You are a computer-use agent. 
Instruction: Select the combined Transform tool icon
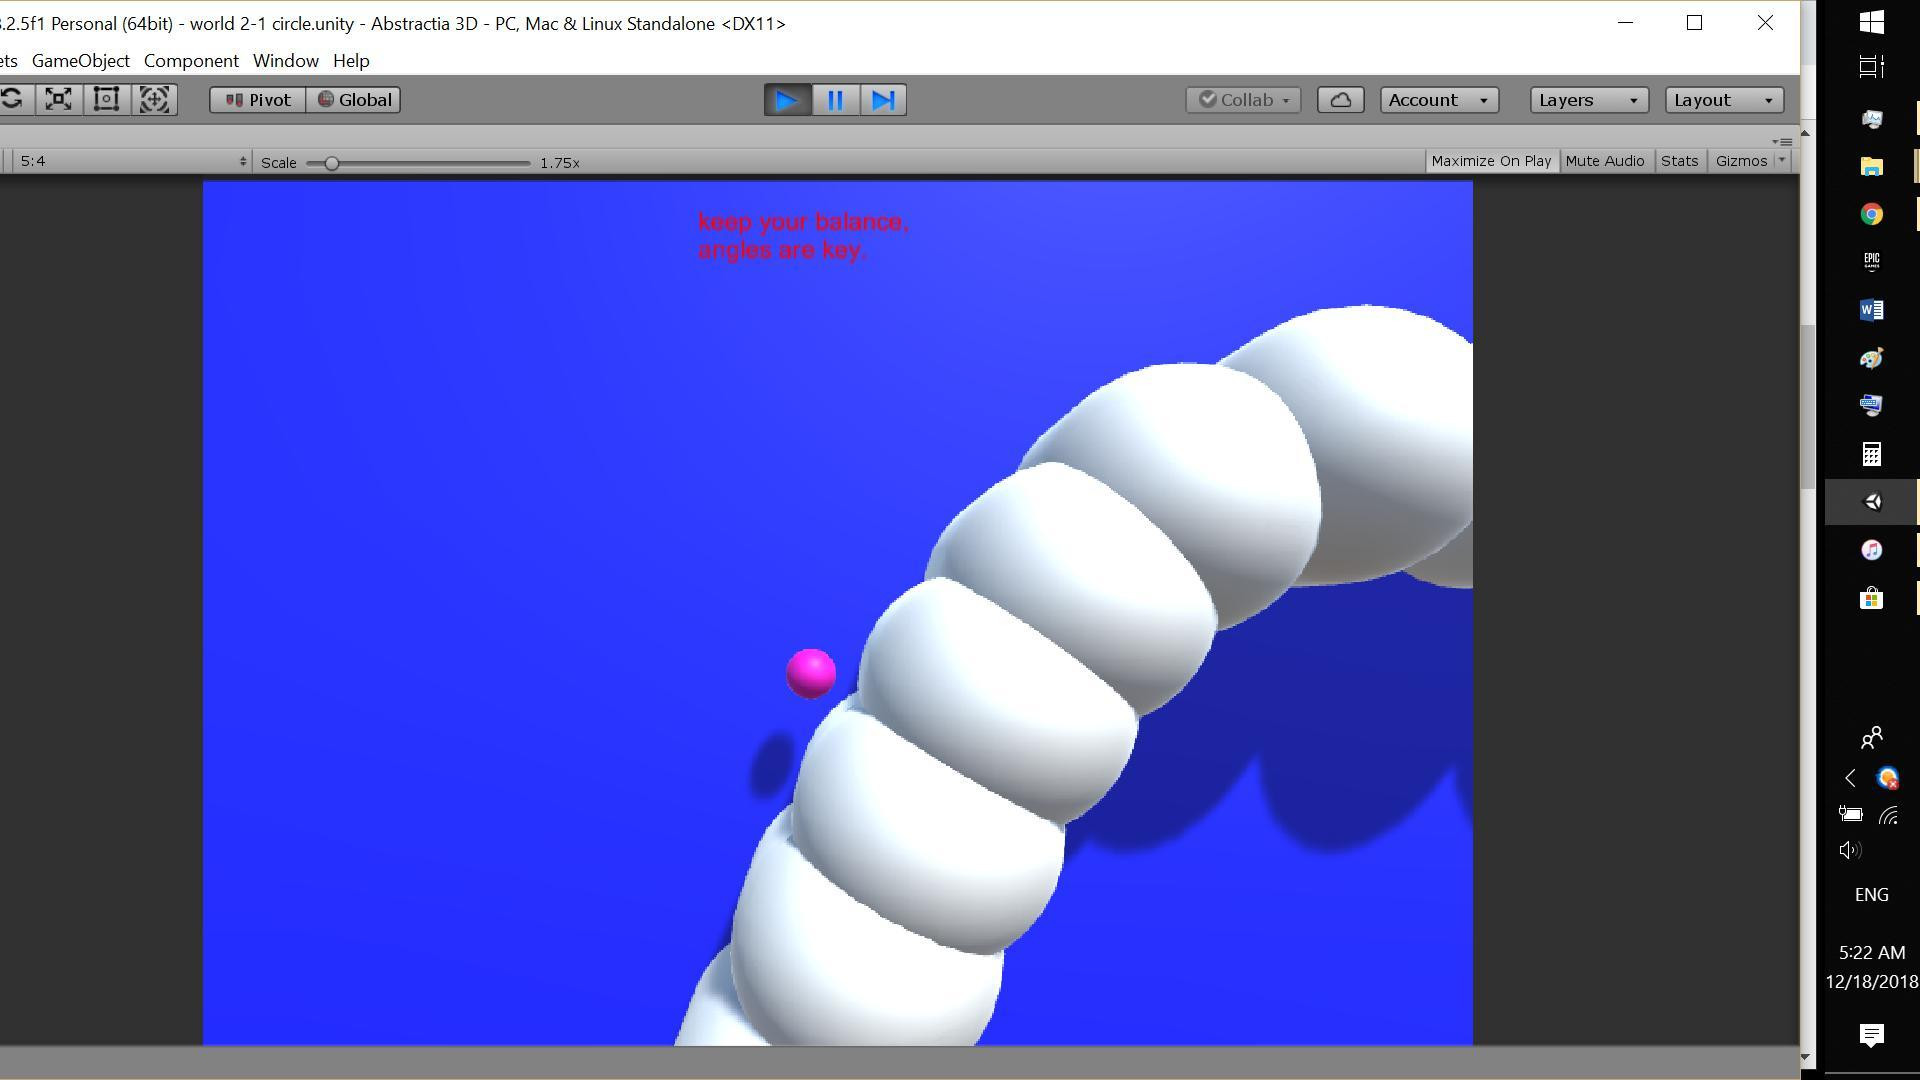[x=154, y=99]
